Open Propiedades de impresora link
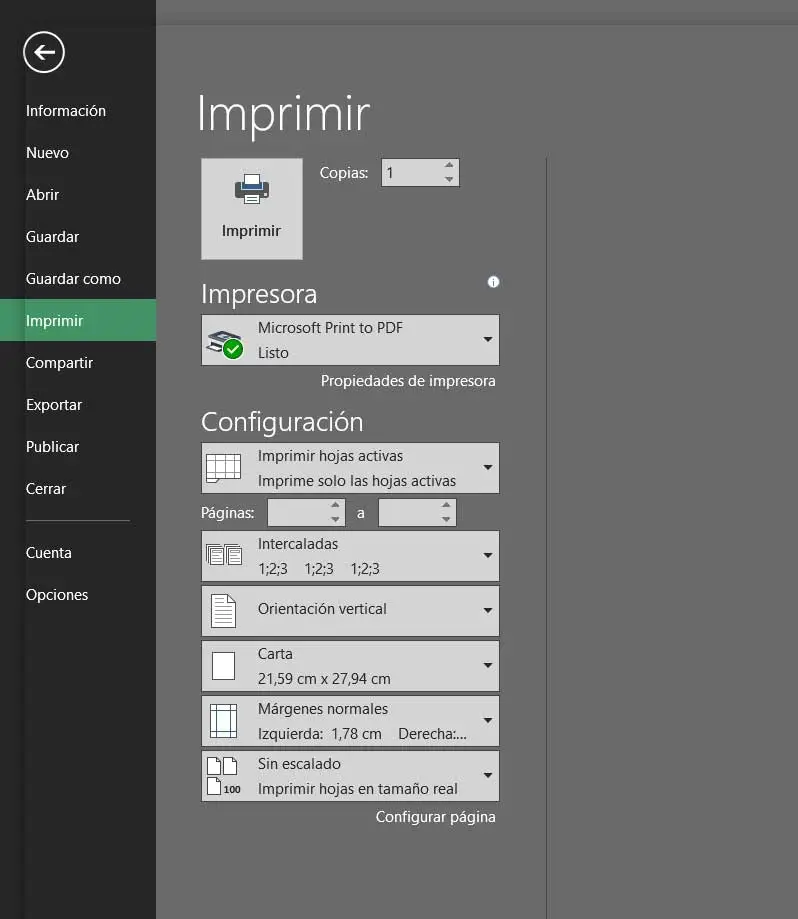The image size is (798, 919). coord(408,381)
